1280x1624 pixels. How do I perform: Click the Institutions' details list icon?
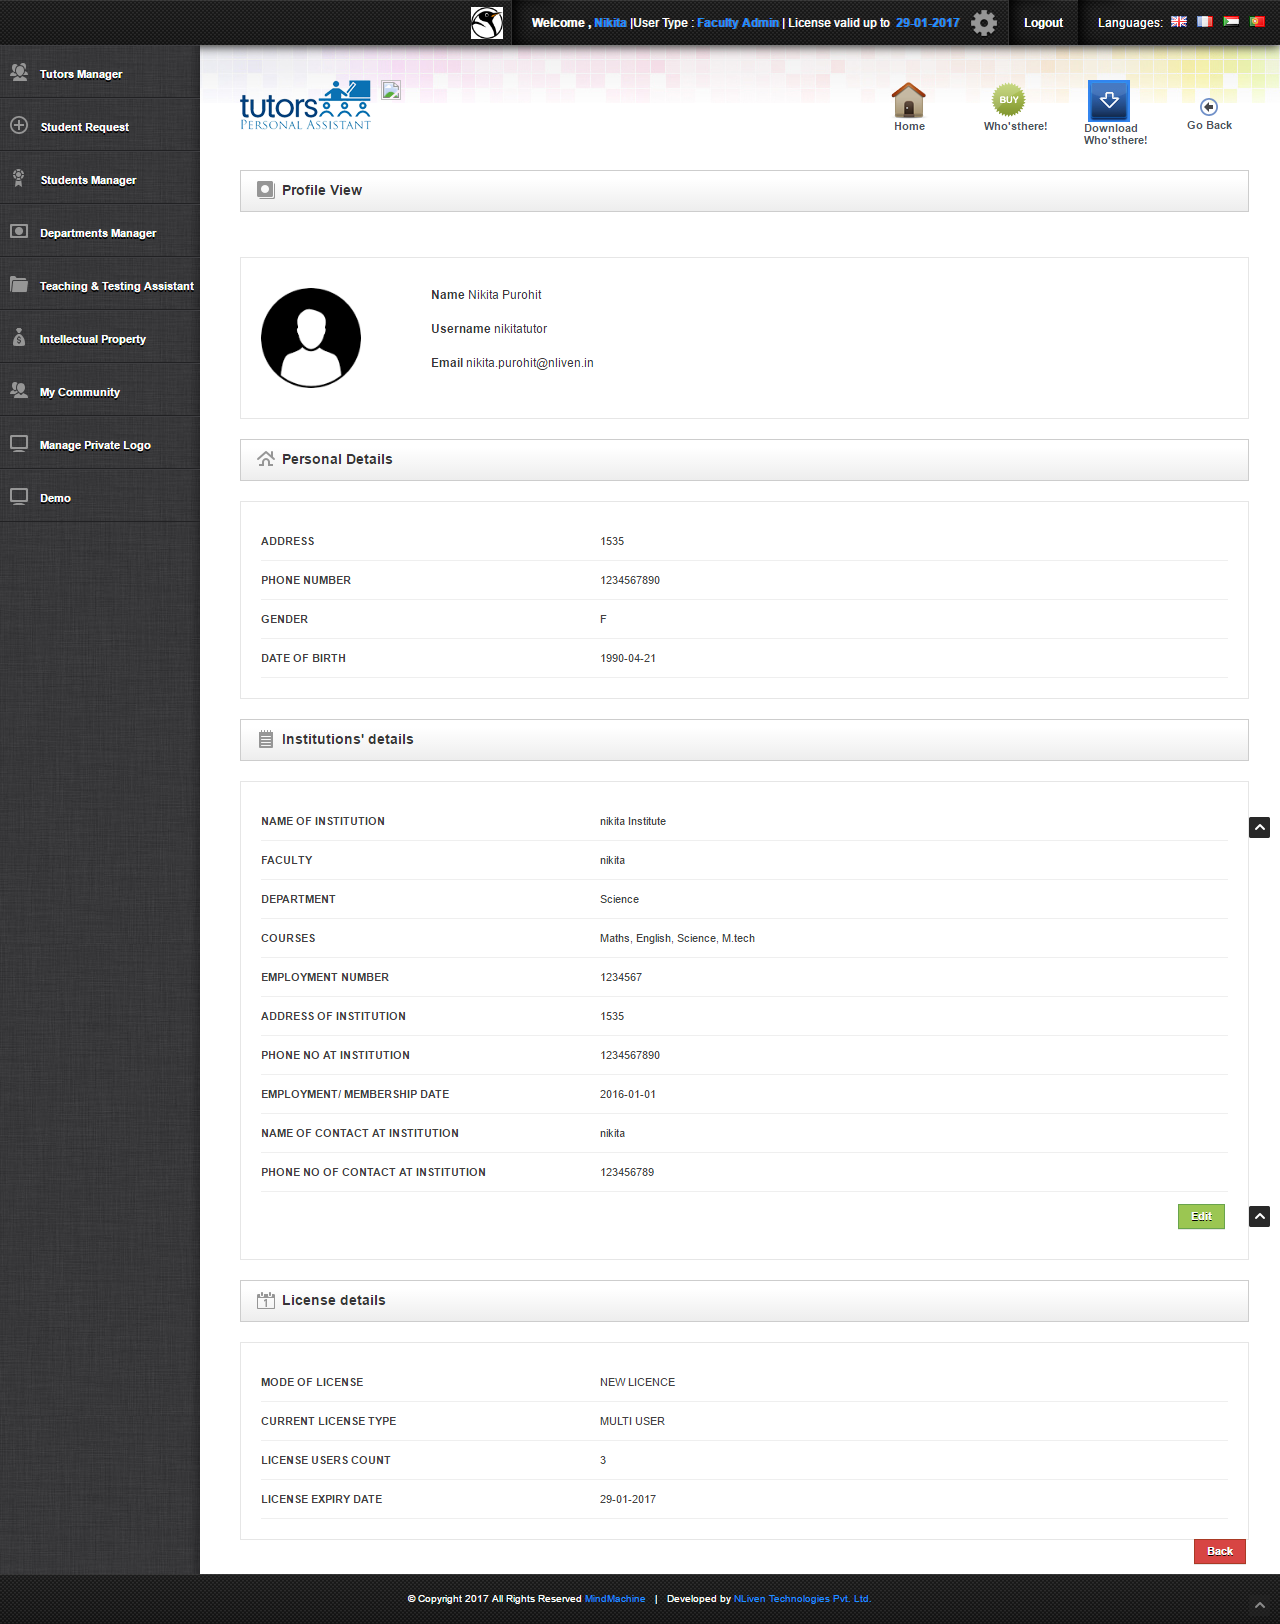point(265,739)
